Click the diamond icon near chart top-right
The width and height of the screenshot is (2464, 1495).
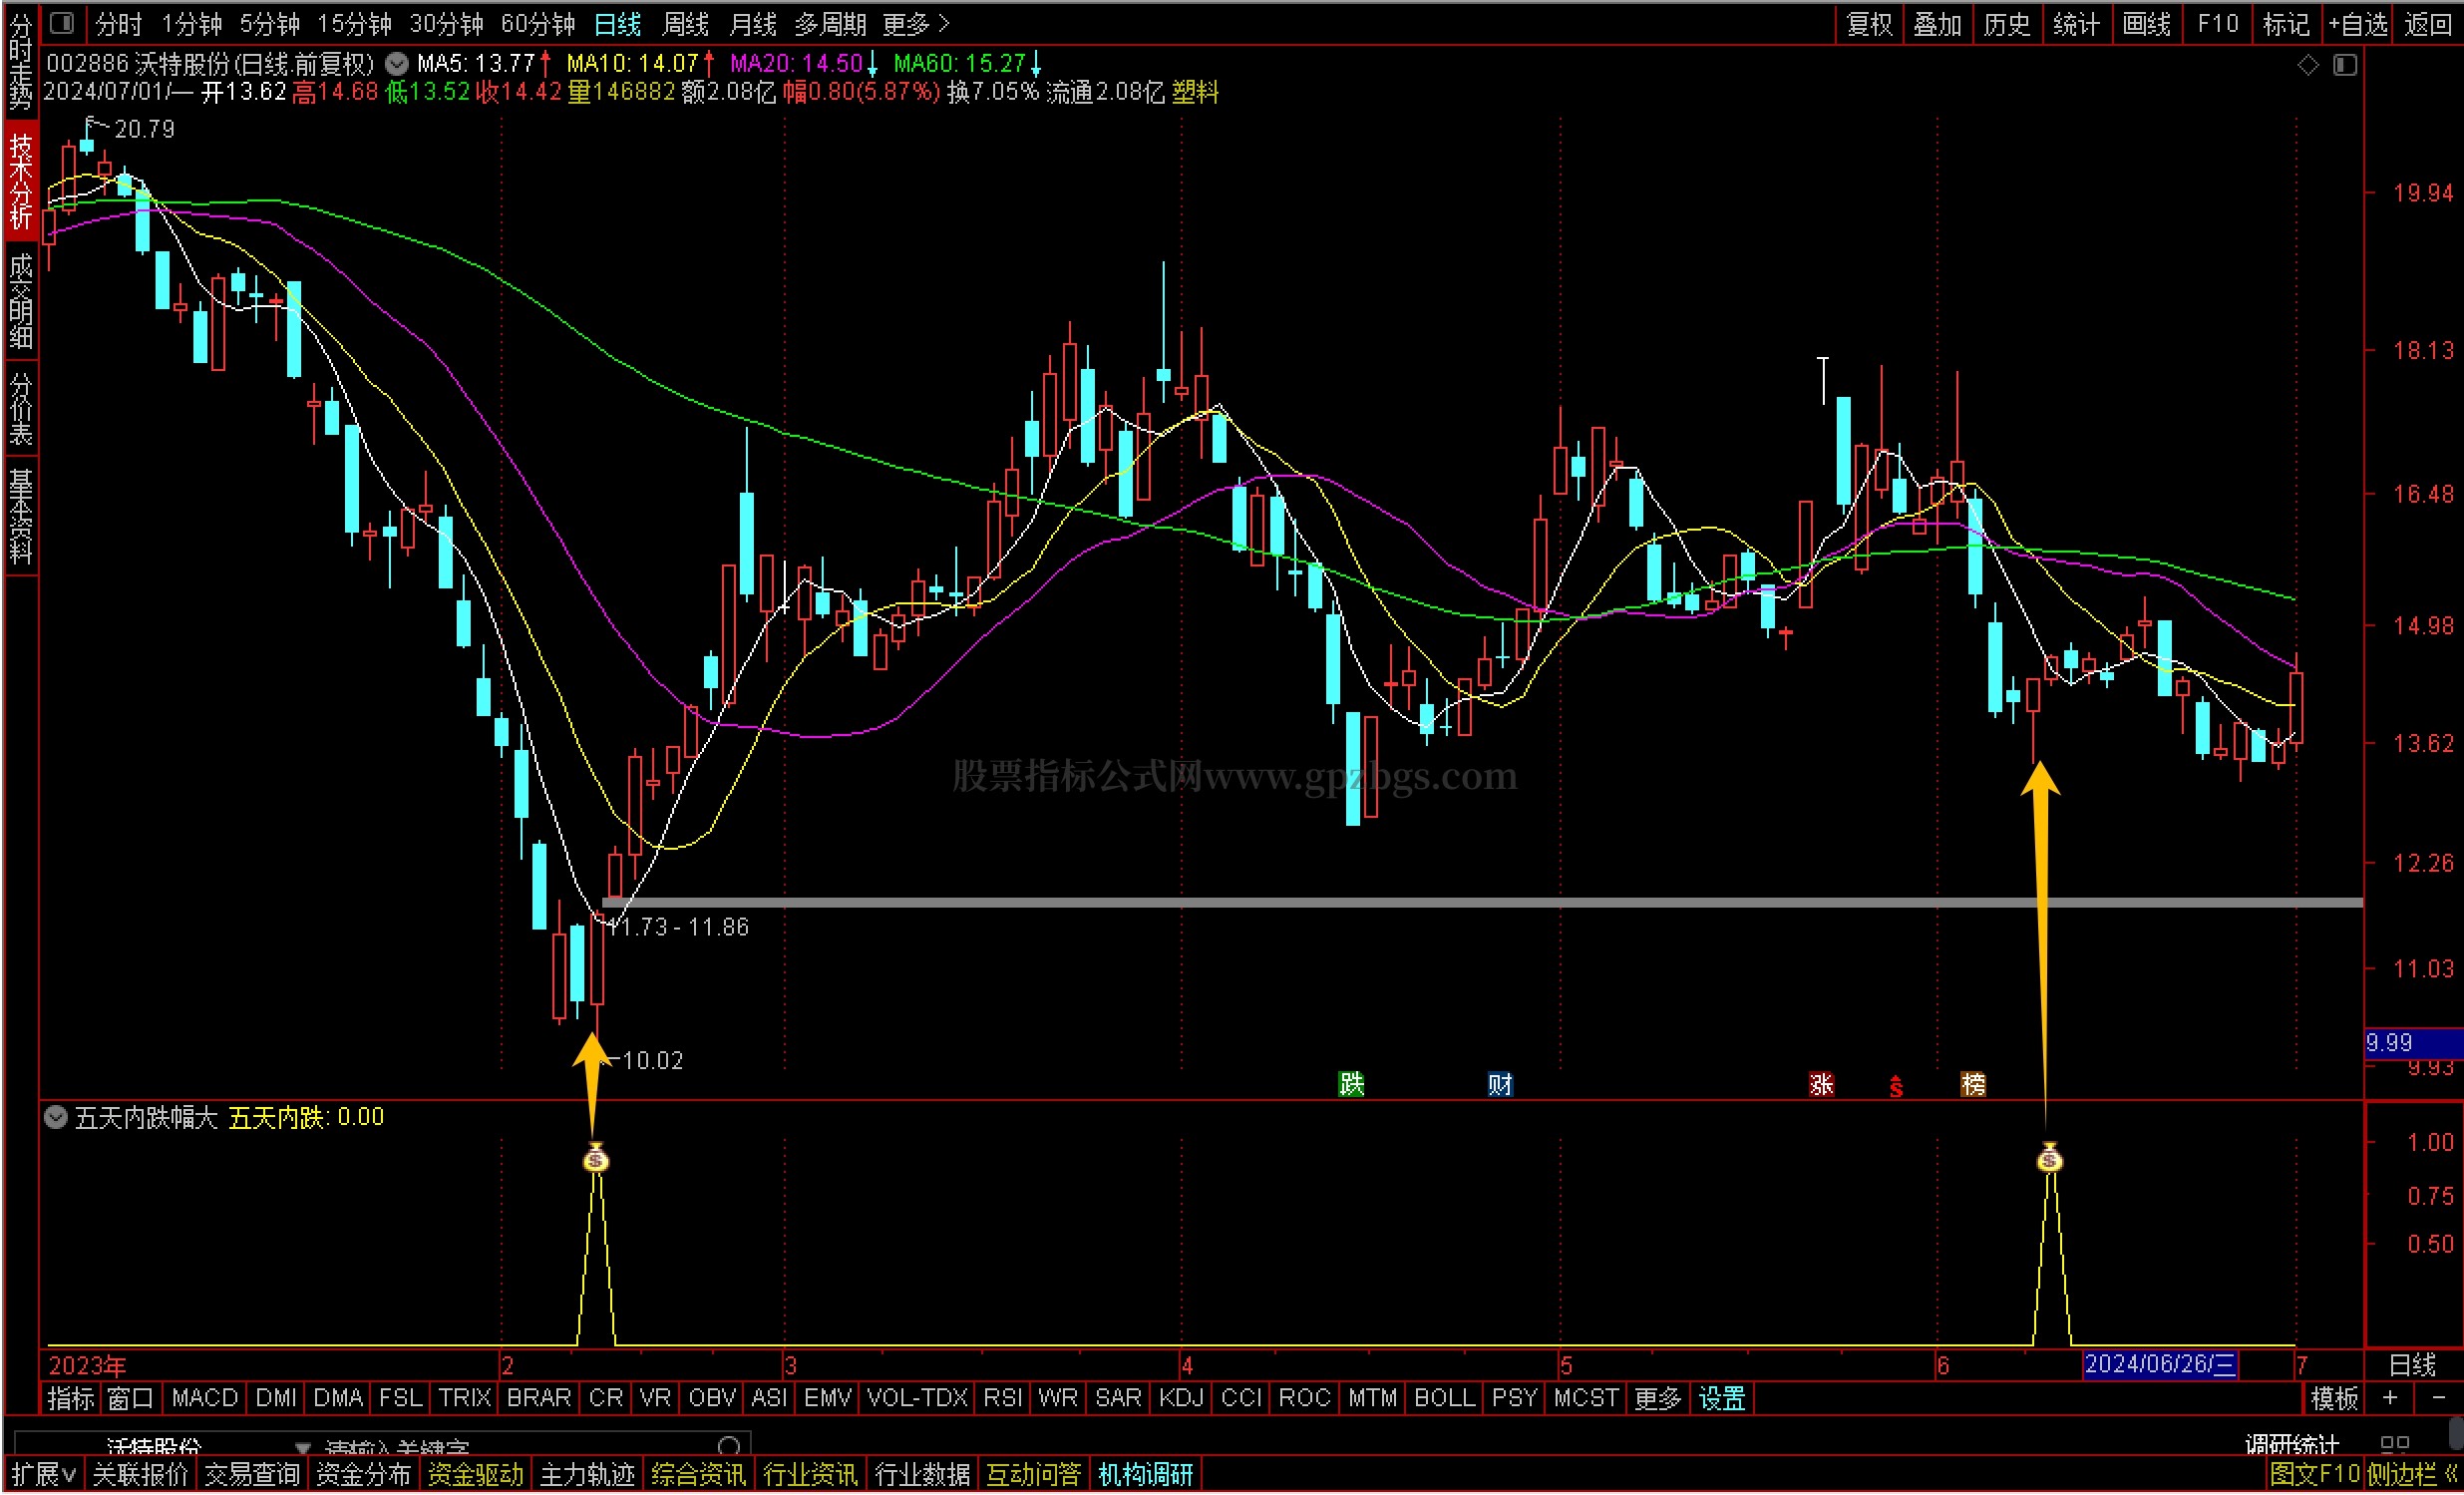(x=2308, y=65)
